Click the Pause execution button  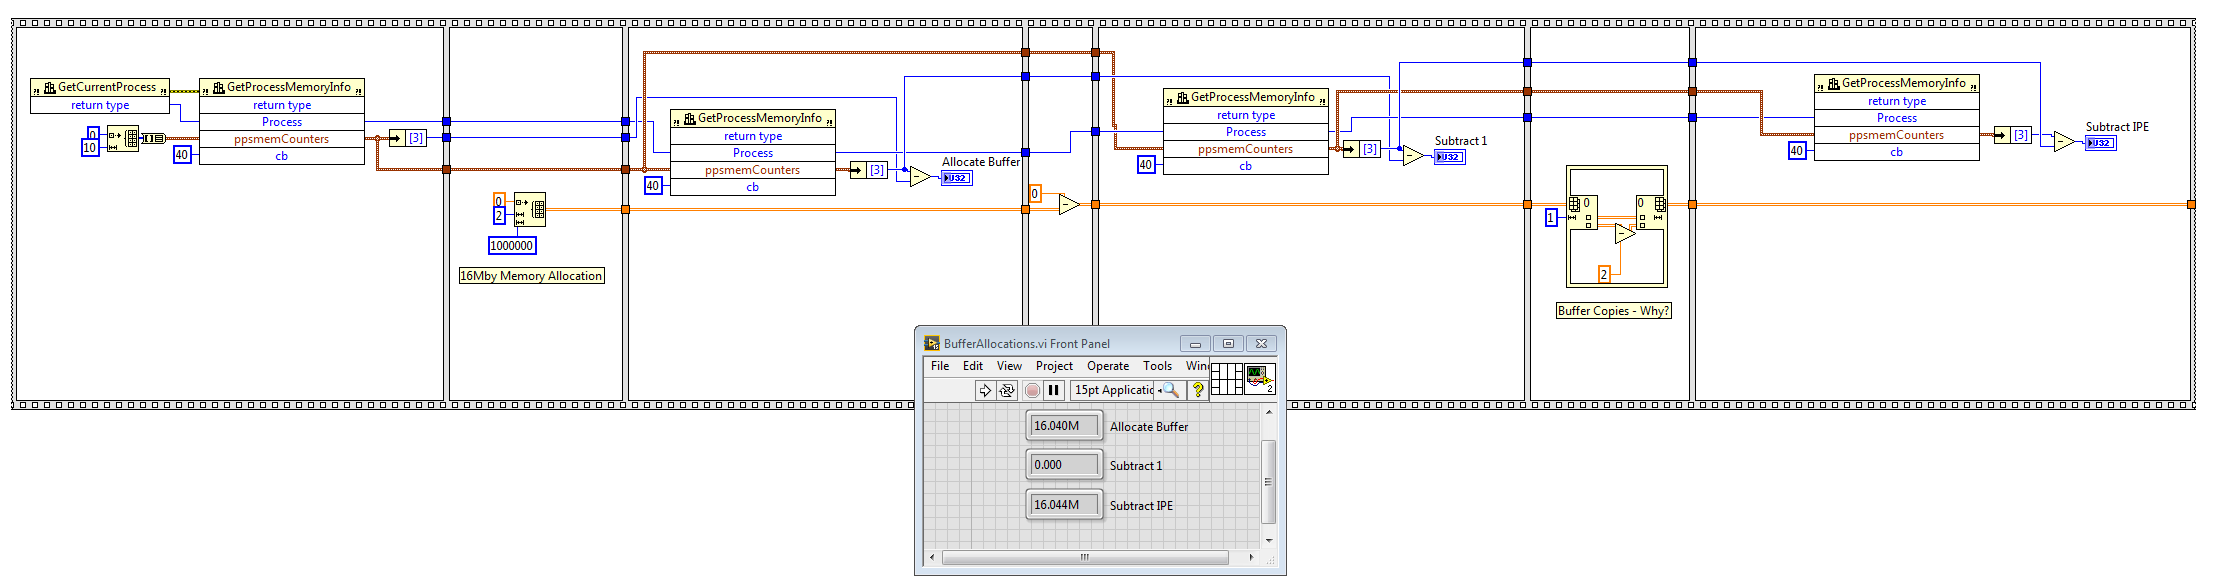click(1053, 391)
